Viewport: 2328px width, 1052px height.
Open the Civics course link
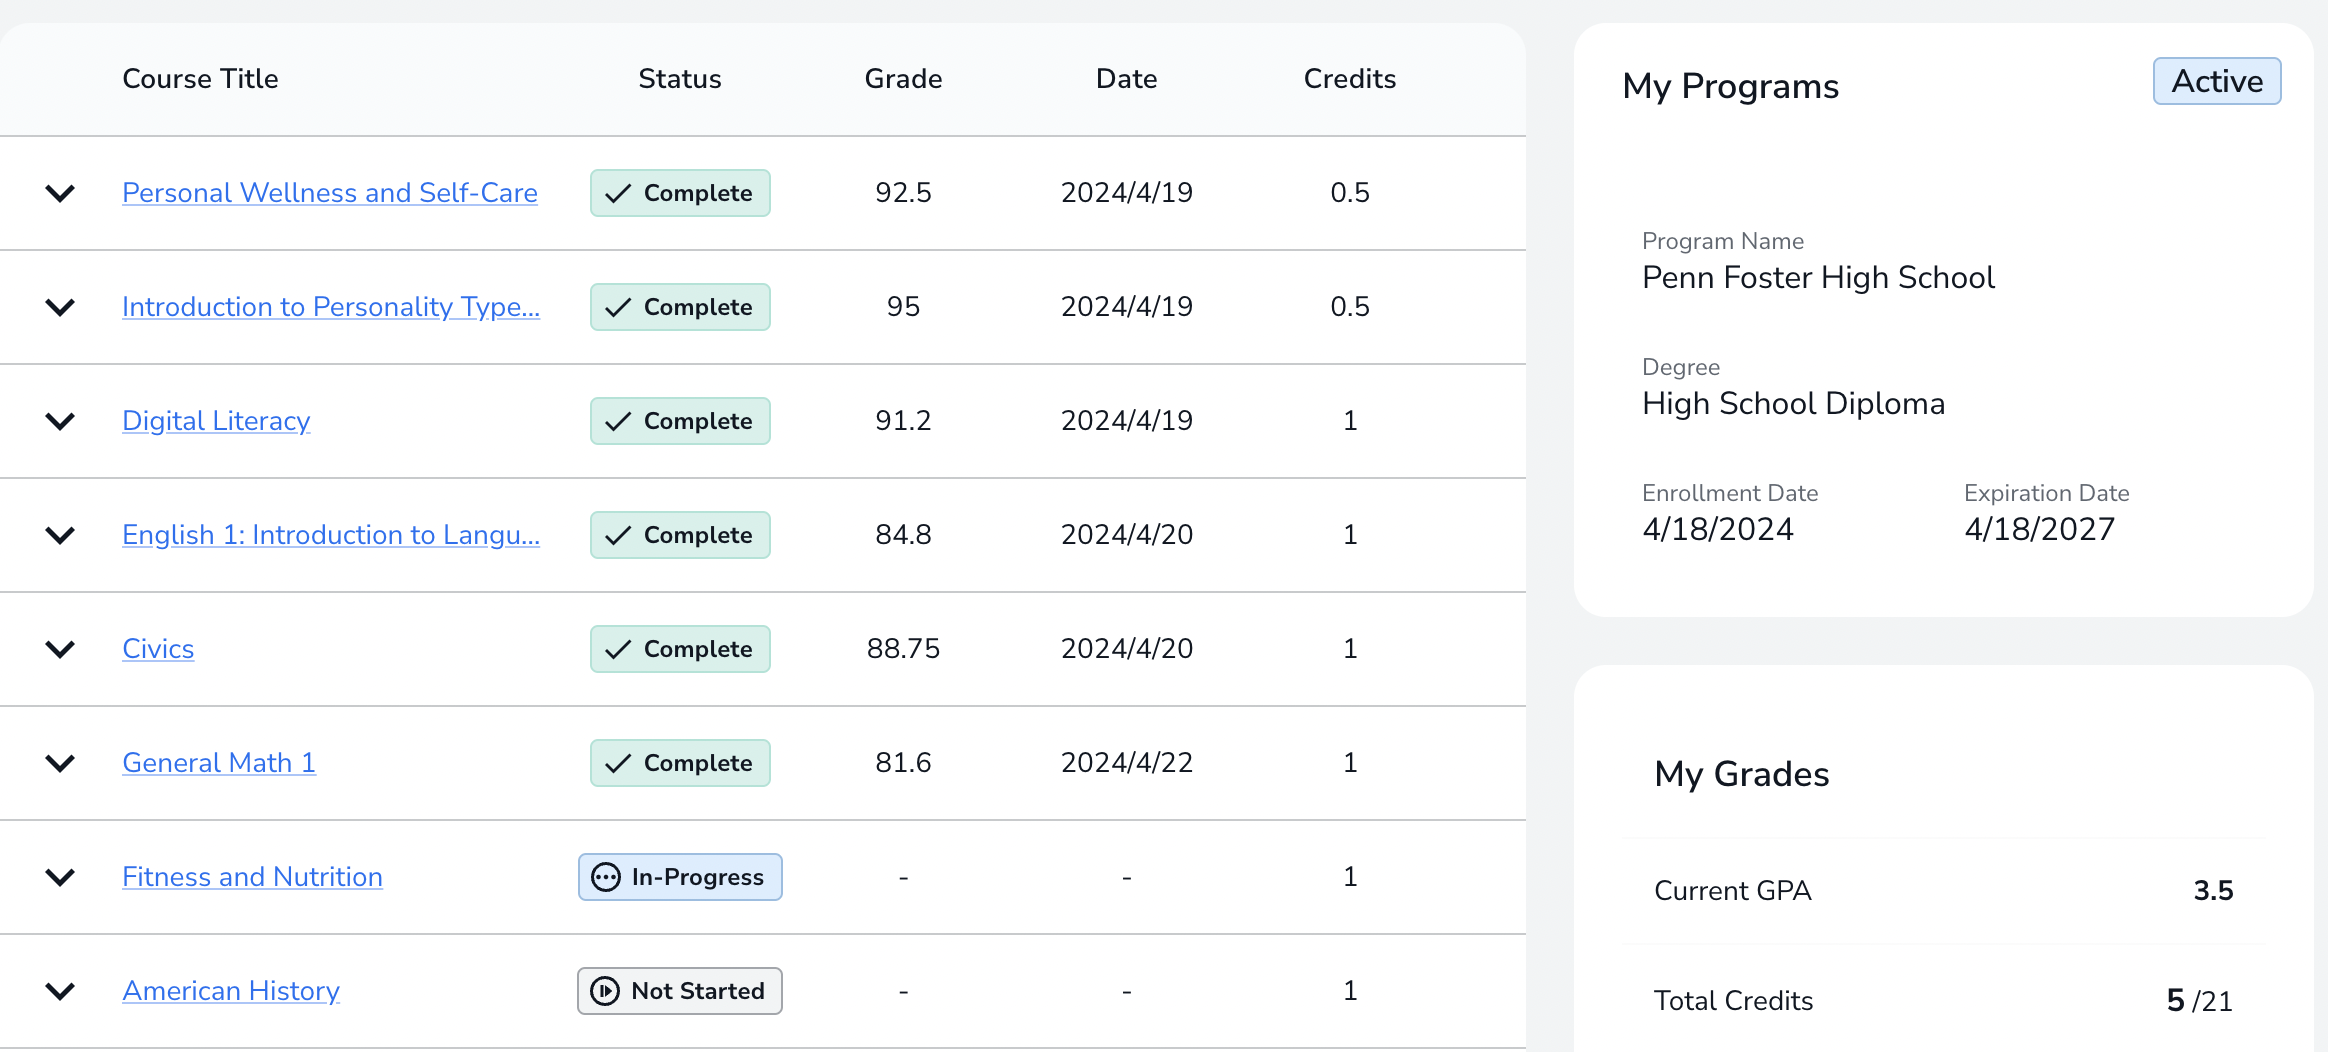(x=158, y=649)
